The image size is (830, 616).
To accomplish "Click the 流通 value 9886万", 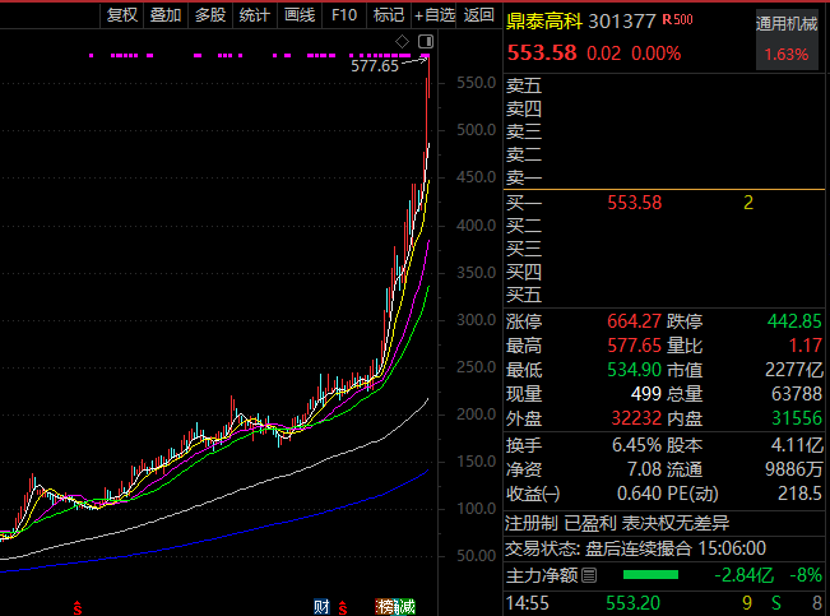I will [x=794, y=469].
